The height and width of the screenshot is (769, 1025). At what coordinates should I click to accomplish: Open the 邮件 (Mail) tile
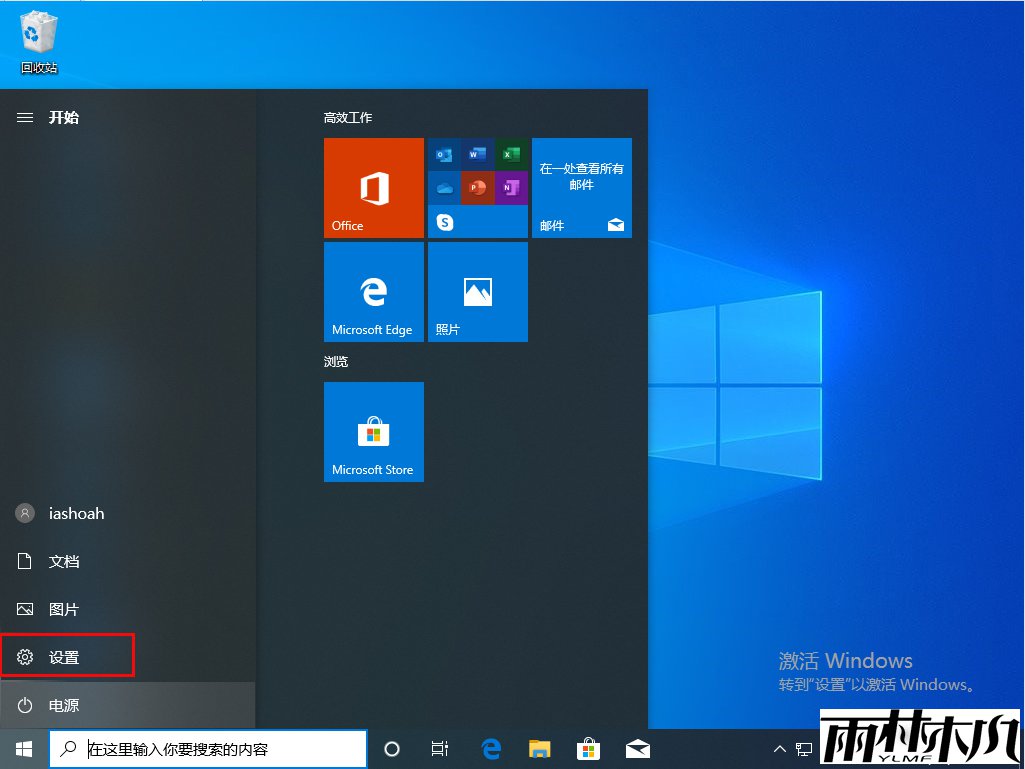(581, 188)
